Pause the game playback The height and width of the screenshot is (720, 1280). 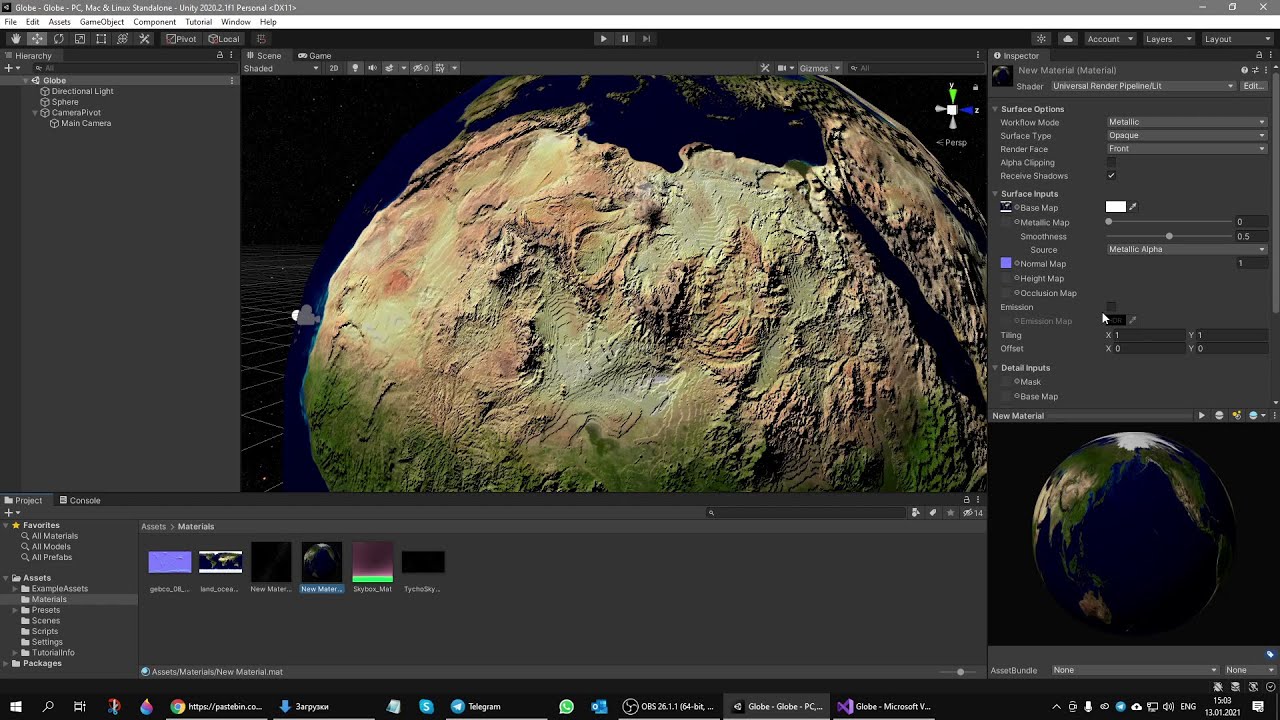click(x=625, y=39)
